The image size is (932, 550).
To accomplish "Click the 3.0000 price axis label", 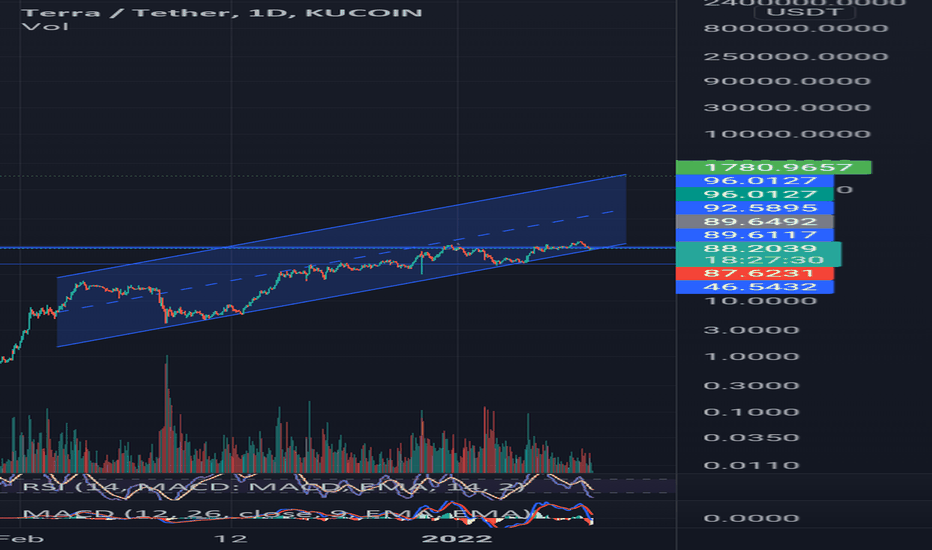I will tap(751, 330).
